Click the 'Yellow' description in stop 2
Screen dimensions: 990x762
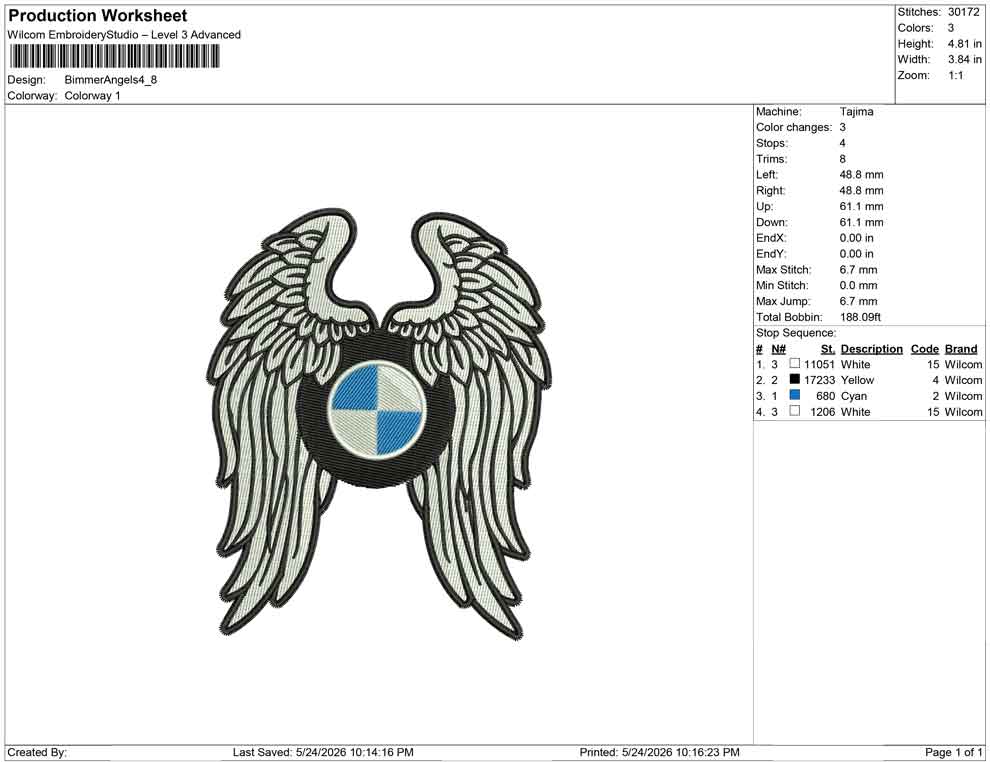[x=857, y=380]
